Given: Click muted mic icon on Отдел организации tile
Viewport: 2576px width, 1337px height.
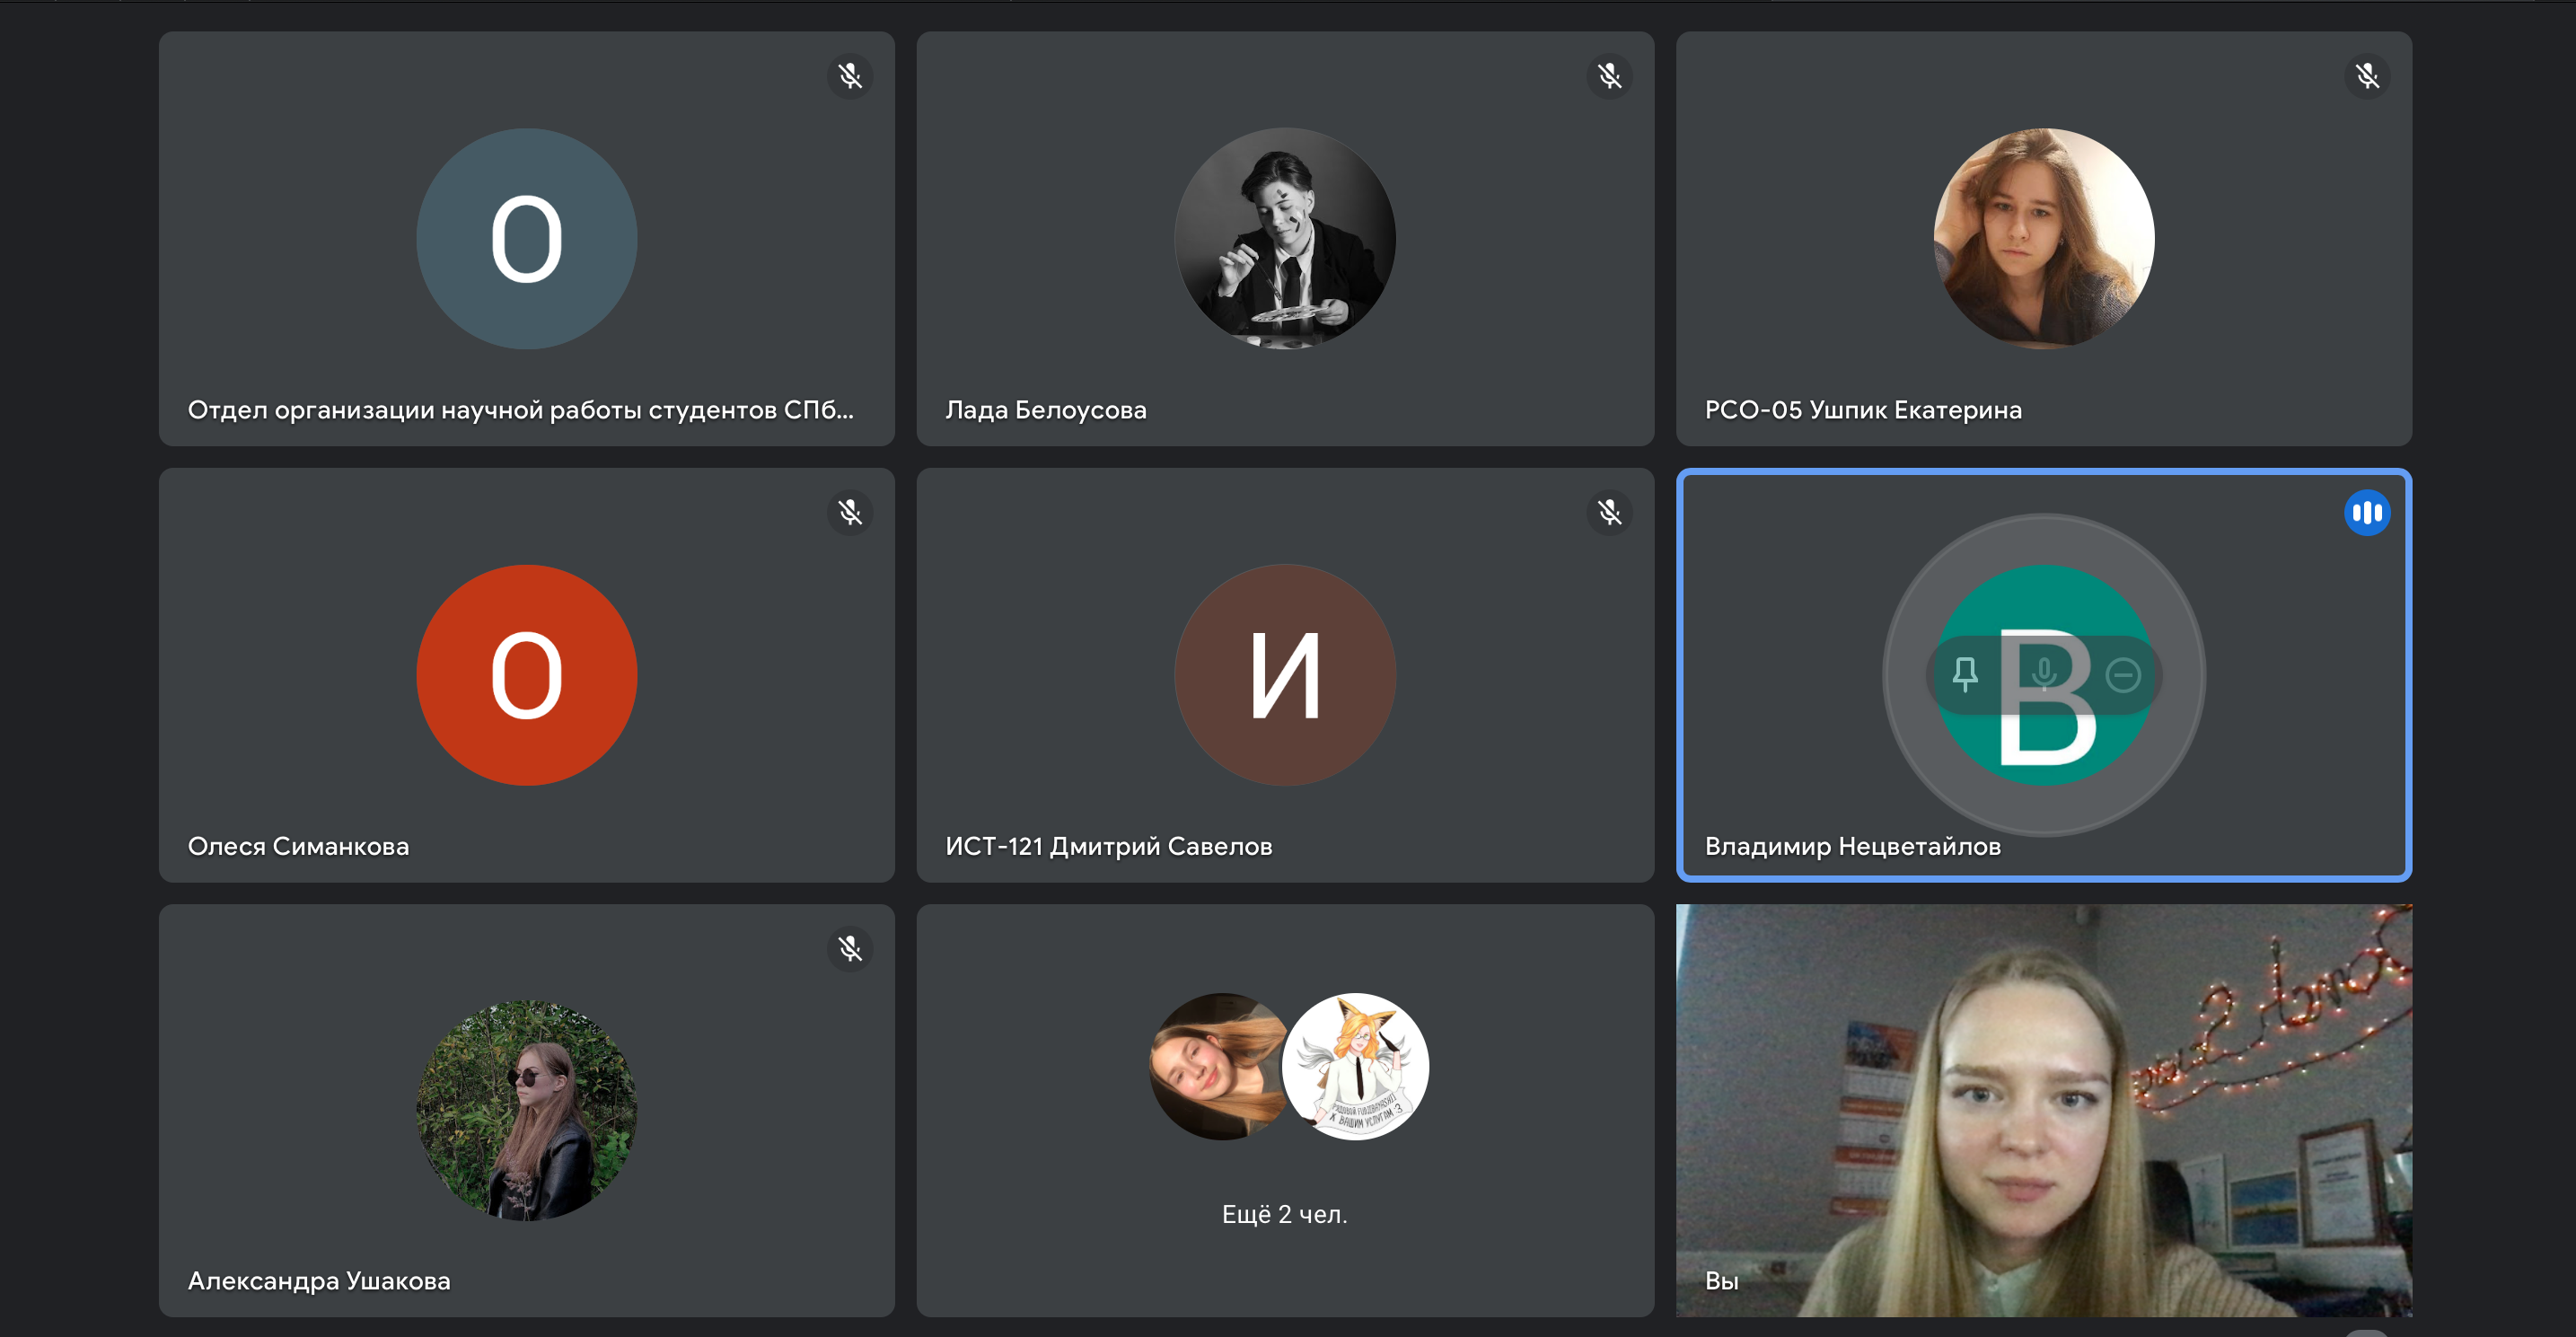Looking at the screenshot, I should (x=850, y=76).
